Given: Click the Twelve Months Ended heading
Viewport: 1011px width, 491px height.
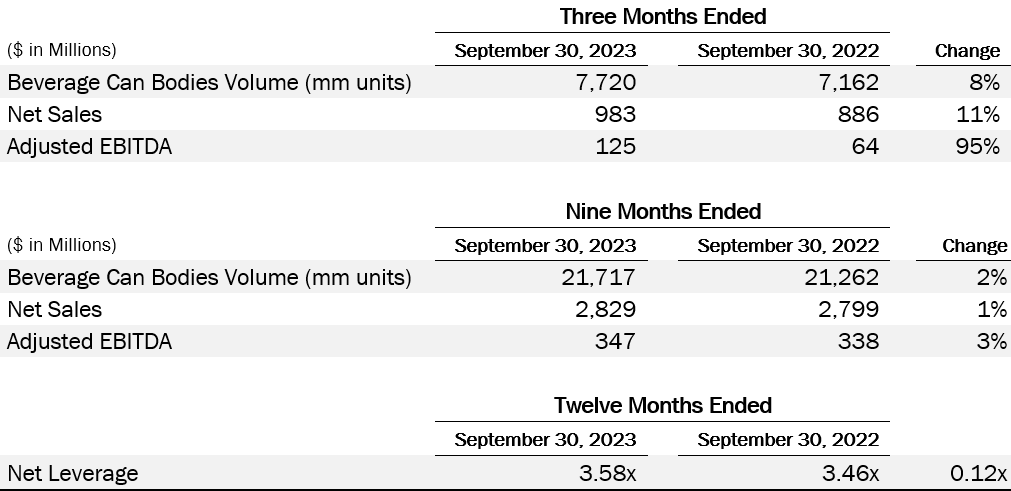Looking at the screenshot, I should 663,405.
